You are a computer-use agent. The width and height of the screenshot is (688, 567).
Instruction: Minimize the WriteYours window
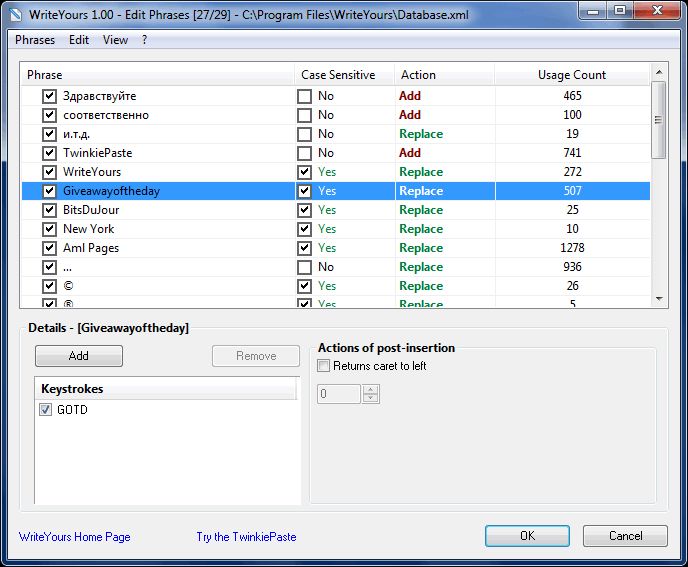592,11
